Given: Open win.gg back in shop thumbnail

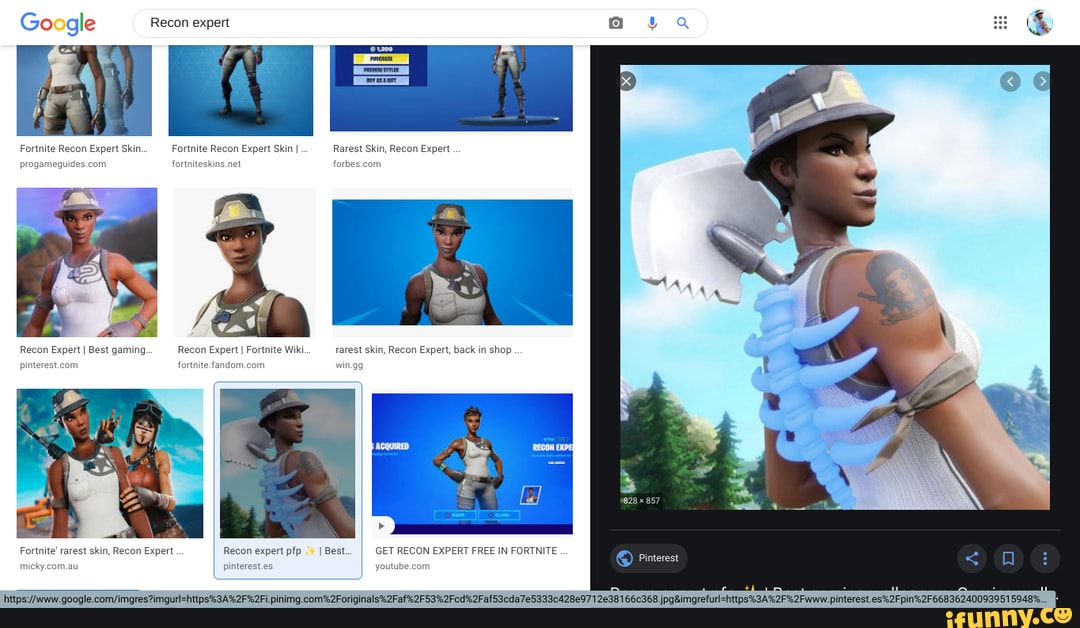Looking at the screenshot, I should pos(452,262).
